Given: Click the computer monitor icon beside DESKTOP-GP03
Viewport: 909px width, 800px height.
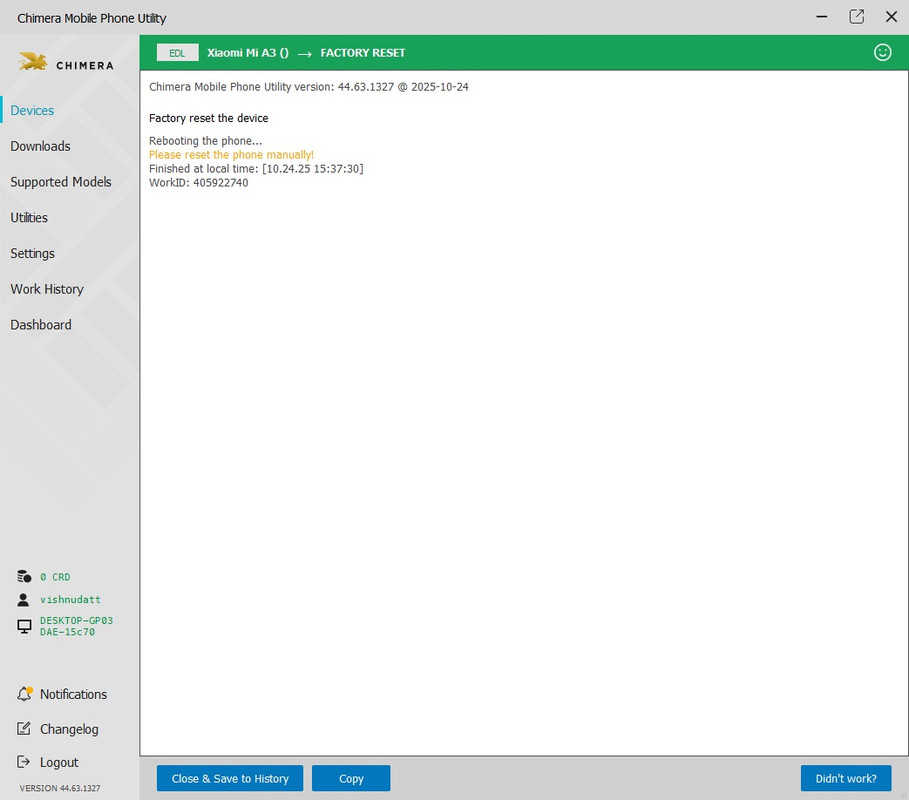Looking at the screenshot, I should pos(24,627).
